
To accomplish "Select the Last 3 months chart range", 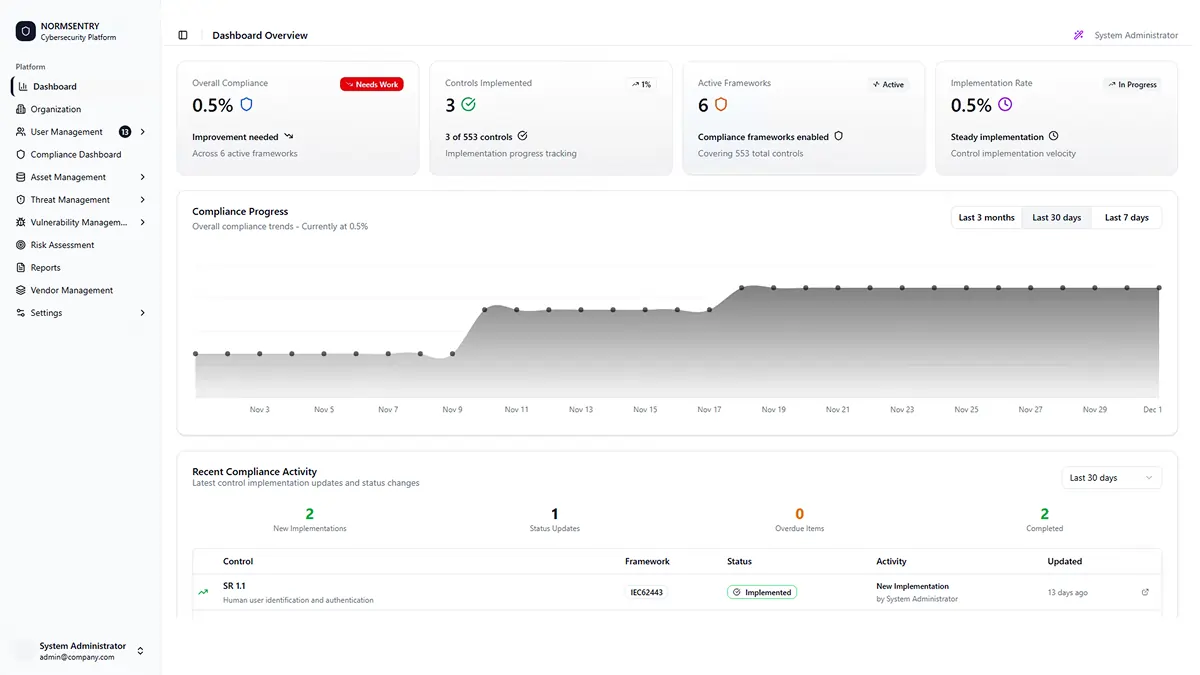I will 986,217.
